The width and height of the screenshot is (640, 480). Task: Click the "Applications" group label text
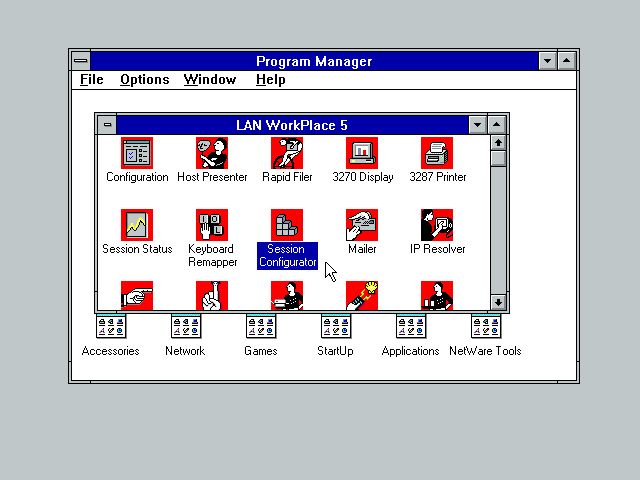(x=411, y=351)
